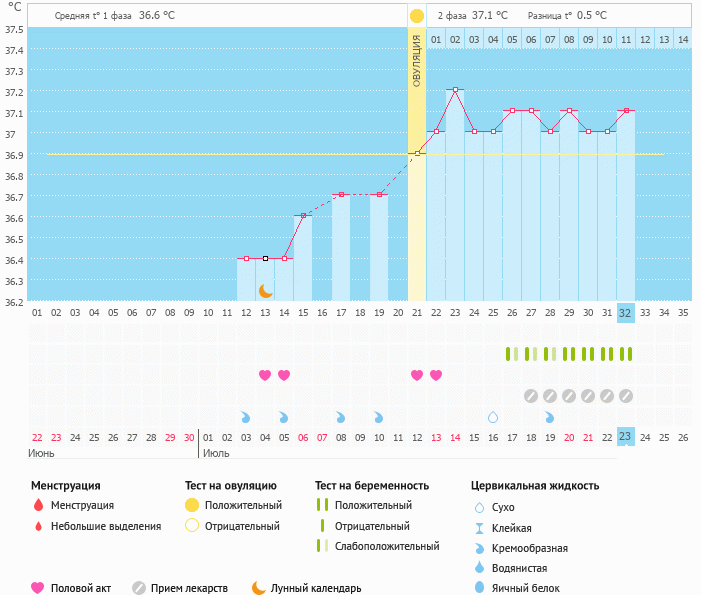Image resolution: width=701 pixels, height=595 pixels.
Task: Click the medication icon on cycle day 32
Action: coord(626,396)
